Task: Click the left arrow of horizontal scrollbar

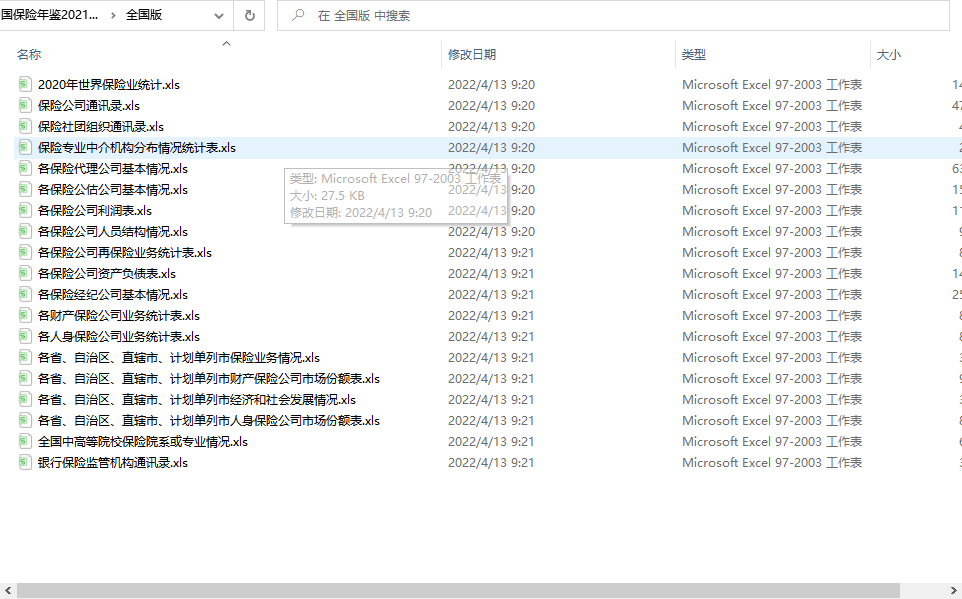Action: pos(7,590)
